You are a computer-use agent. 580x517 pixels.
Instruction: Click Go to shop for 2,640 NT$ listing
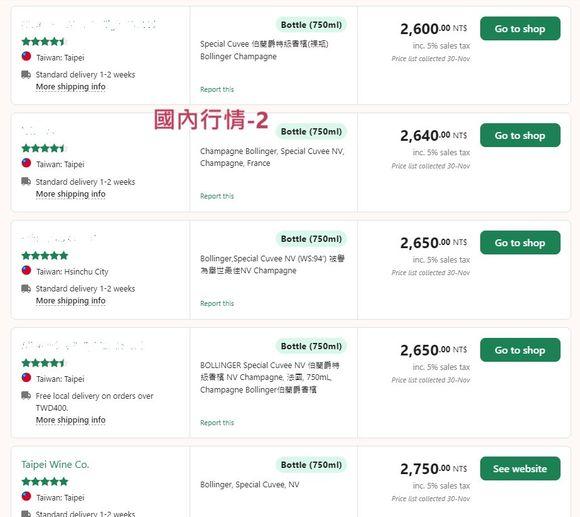520,135
